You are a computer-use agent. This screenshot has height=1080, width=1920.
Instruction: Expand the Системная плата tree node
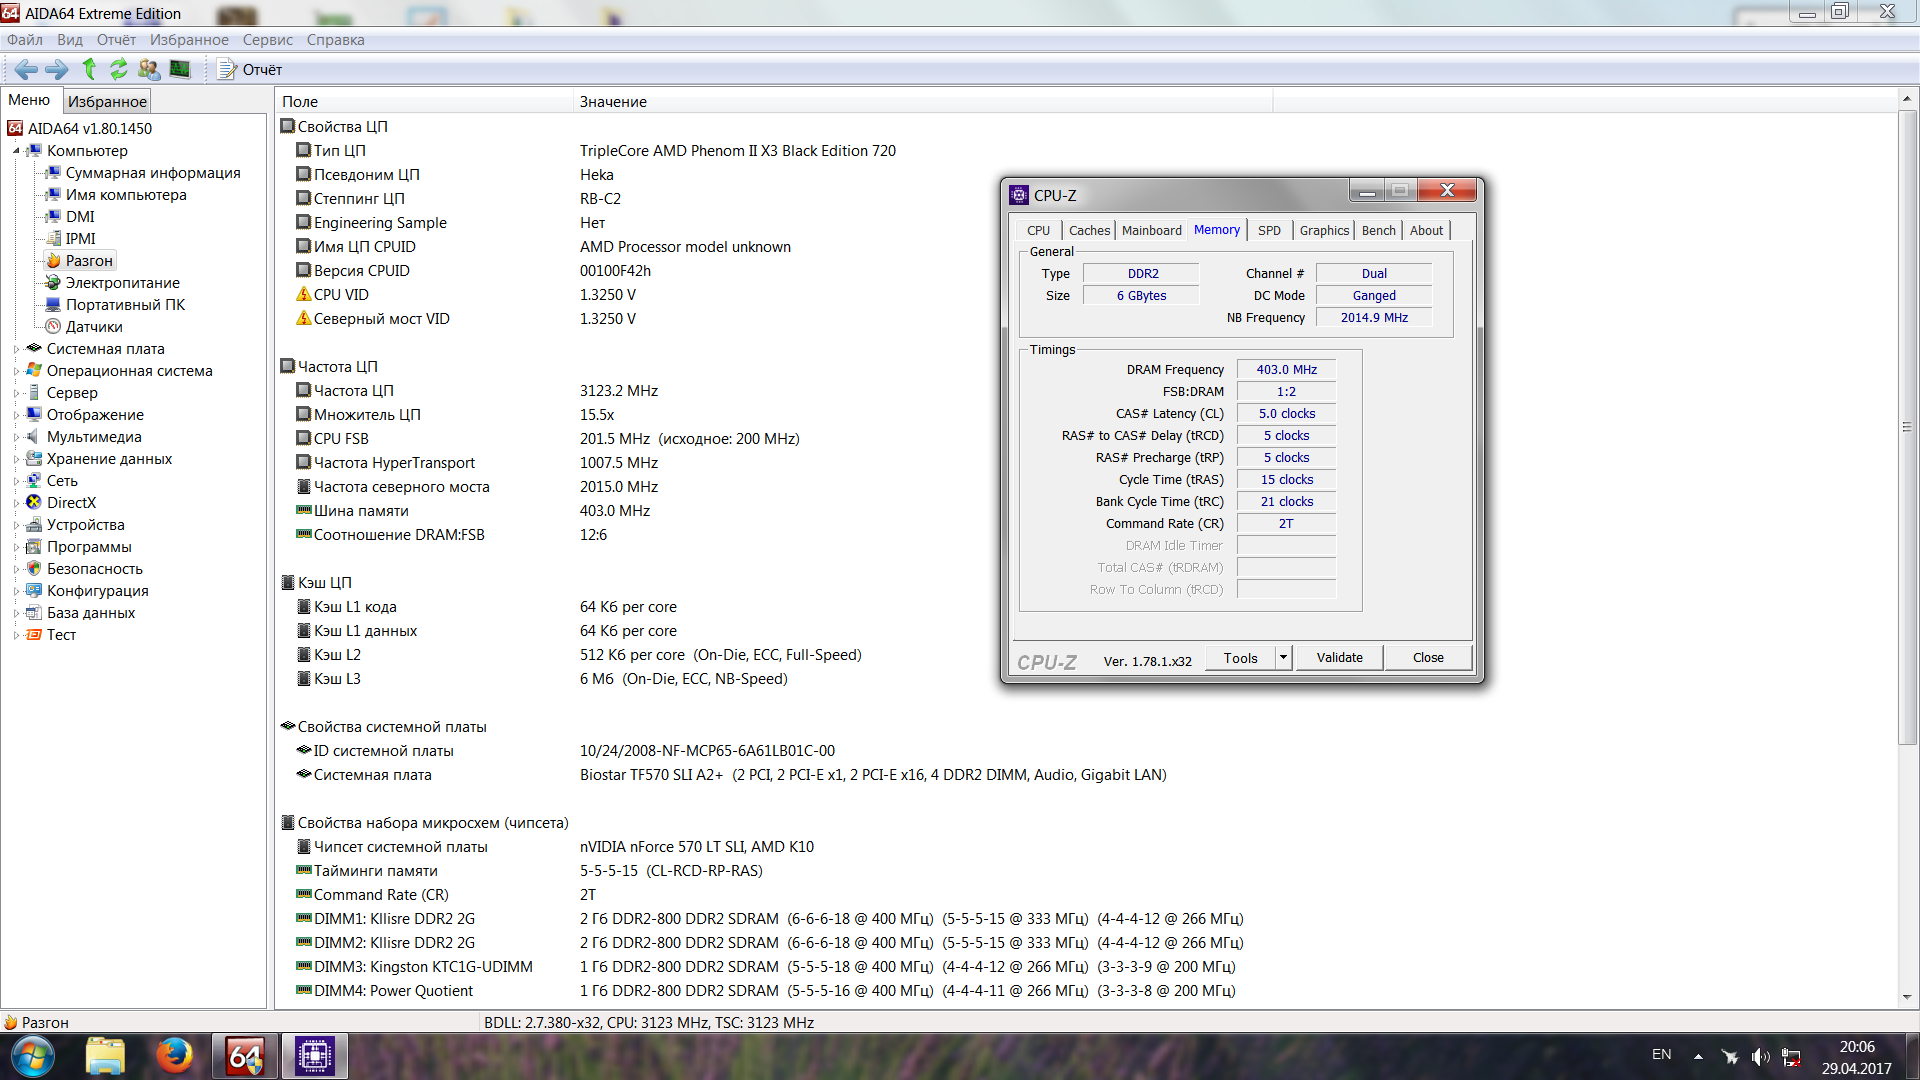click(x=16, y=349)
